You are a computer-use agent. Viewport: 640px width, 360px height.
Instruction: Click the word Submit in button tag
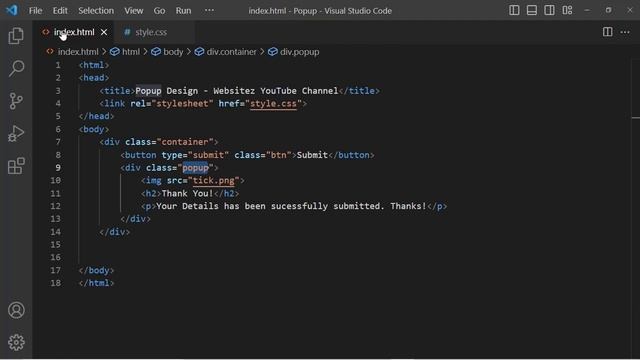[312, 155]
